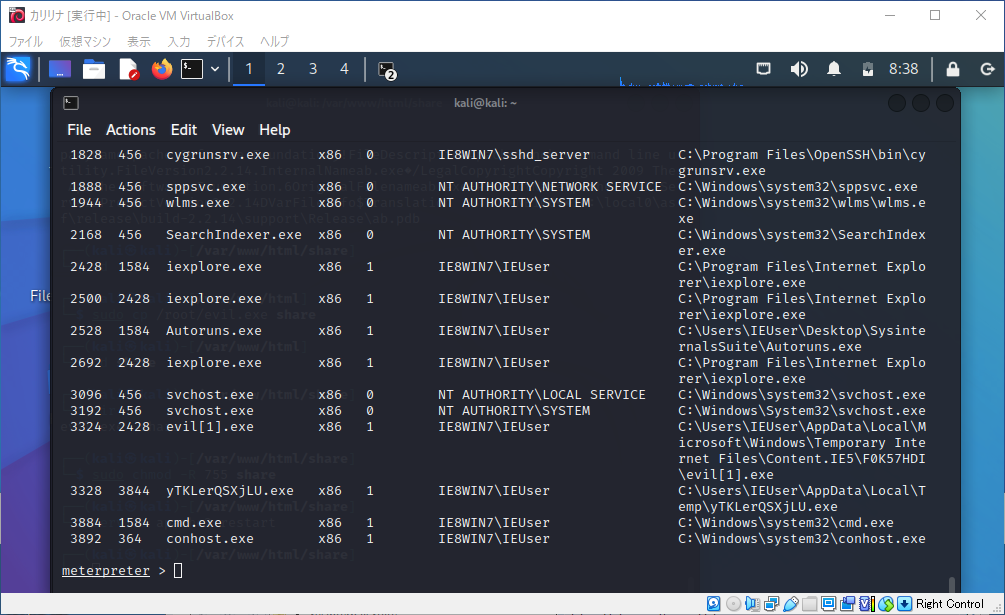This screenshot has width=1005, height=615.
Task: Click the power manager battery tray icon
Action: coord(868,69)
